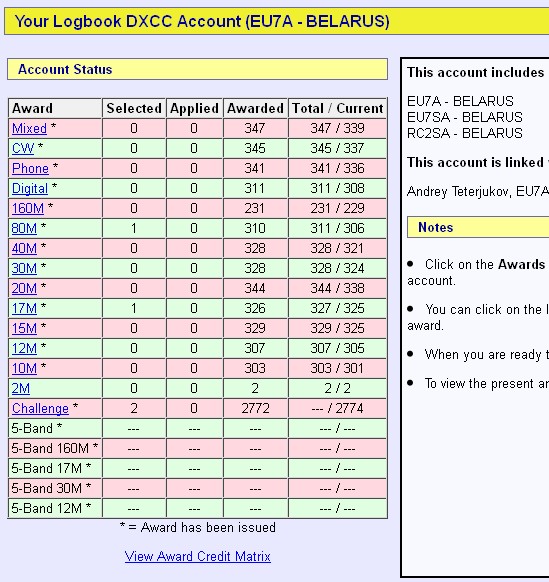
Task: Click the 5-Band 160M row label
Action: (x=55, y=449)
